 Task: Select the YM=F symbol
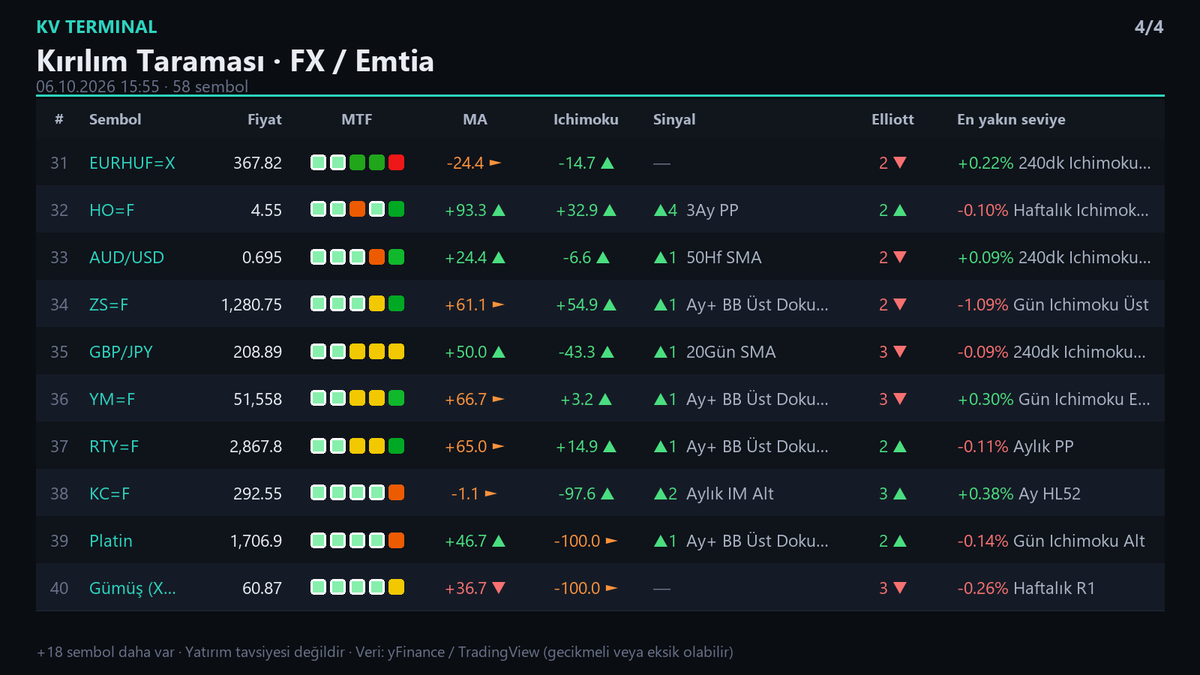pos(112,399)
